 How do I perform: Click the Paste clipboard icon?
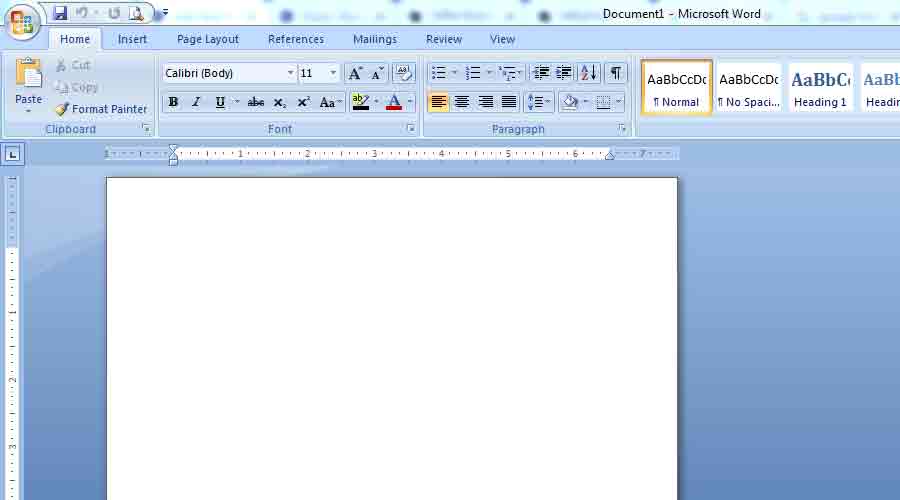[28, 73]
